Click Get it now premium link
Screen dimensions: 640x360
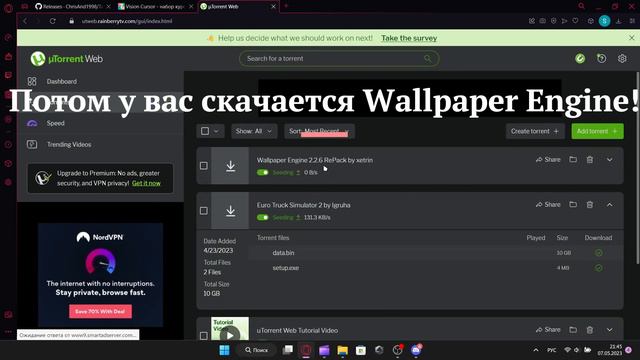[146, 183]
